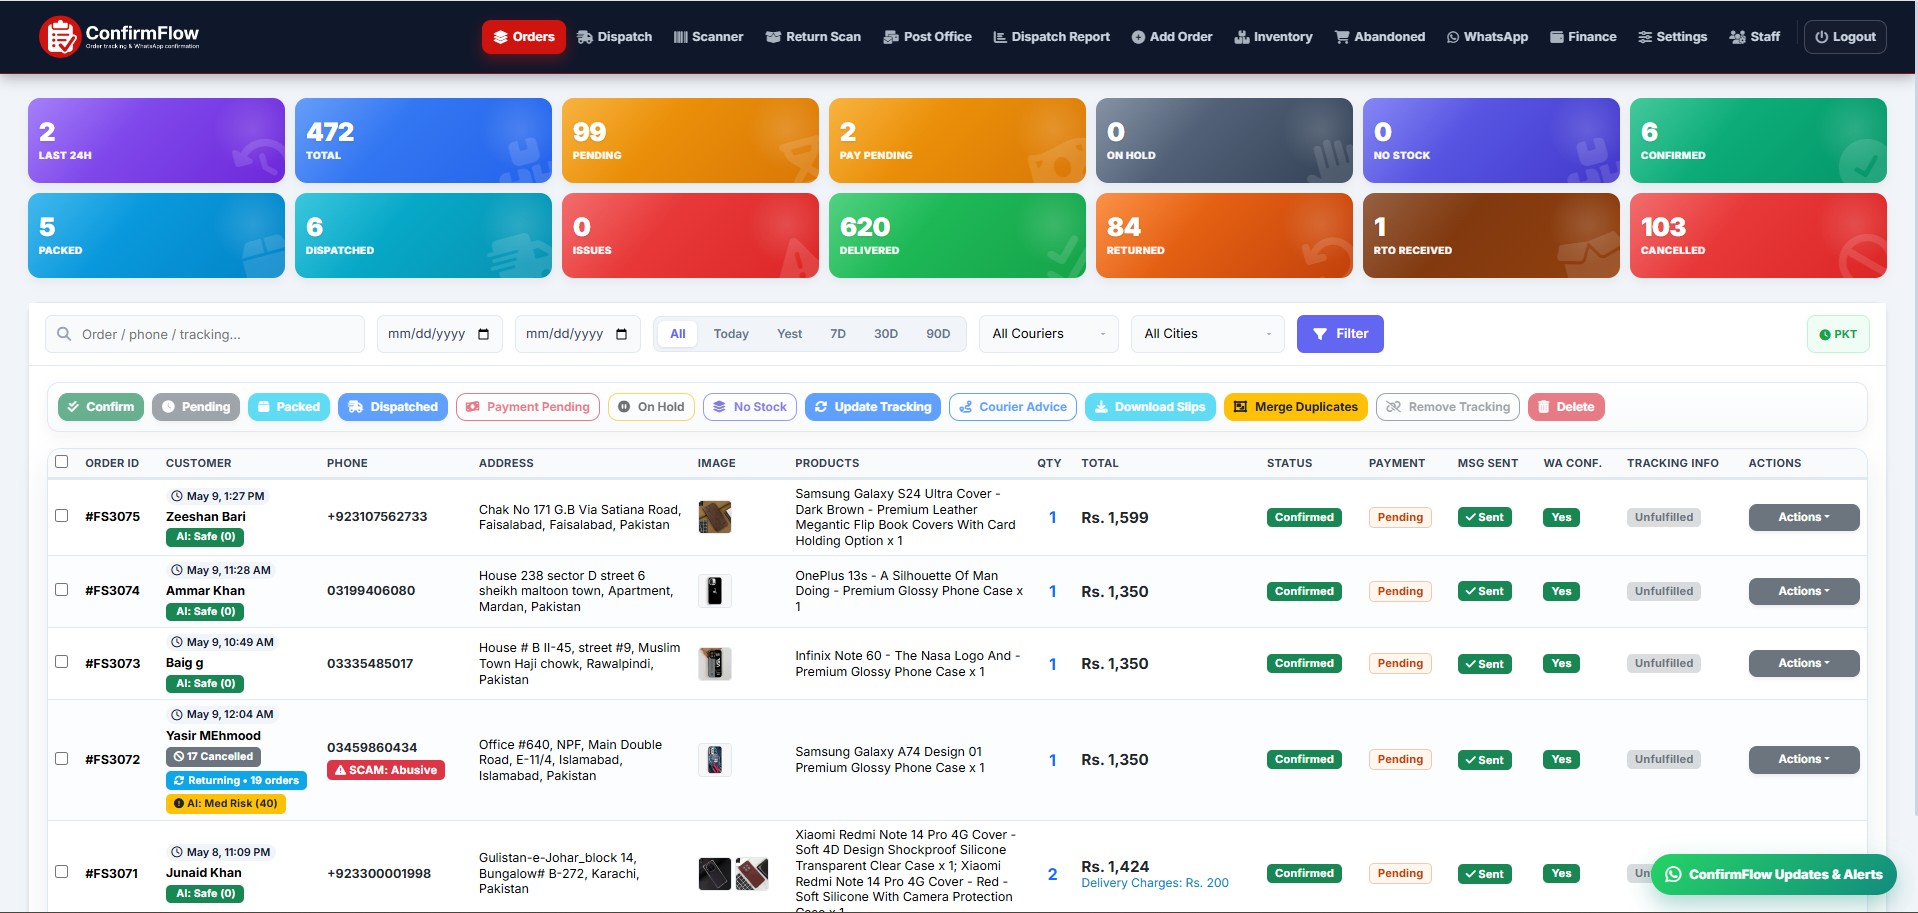Check the box for order #FS3072
Viewport: 1918px width, 913px height.
pos(62,759)
